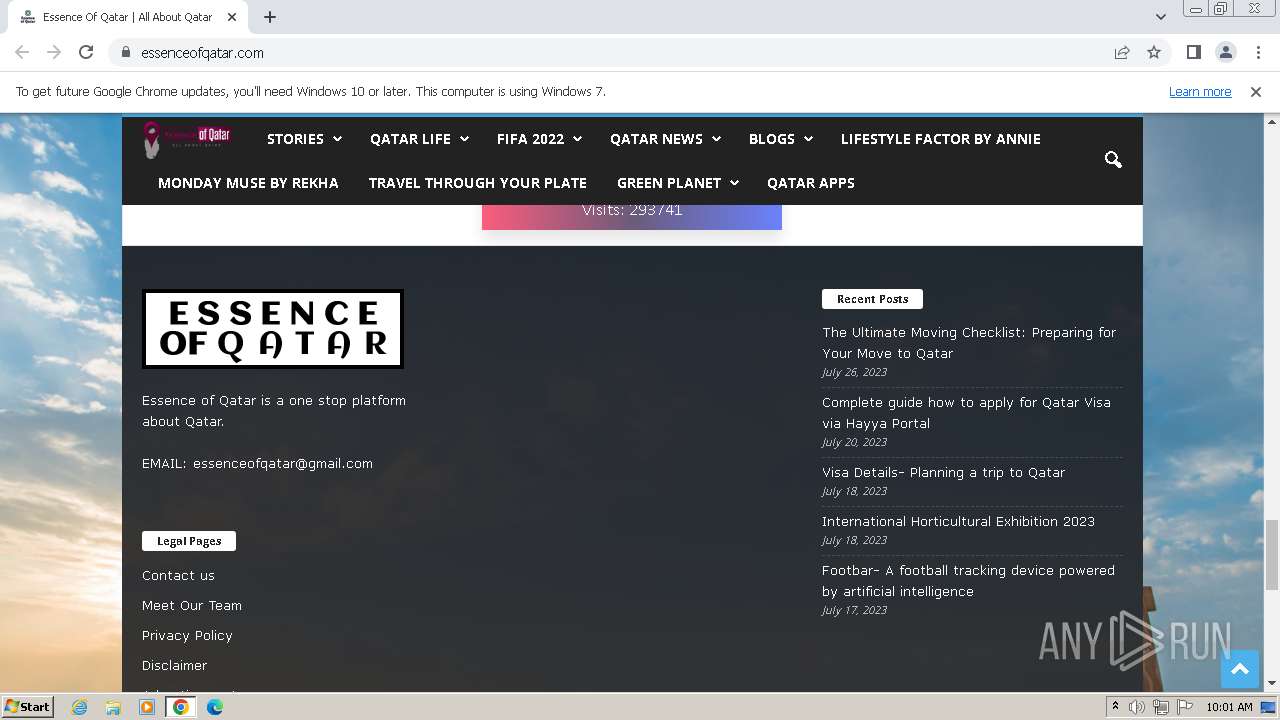1280x720 pixels.
Task: Click the Visits: 293741 counter
Action: pyautogui.click(x=632, y=210)
